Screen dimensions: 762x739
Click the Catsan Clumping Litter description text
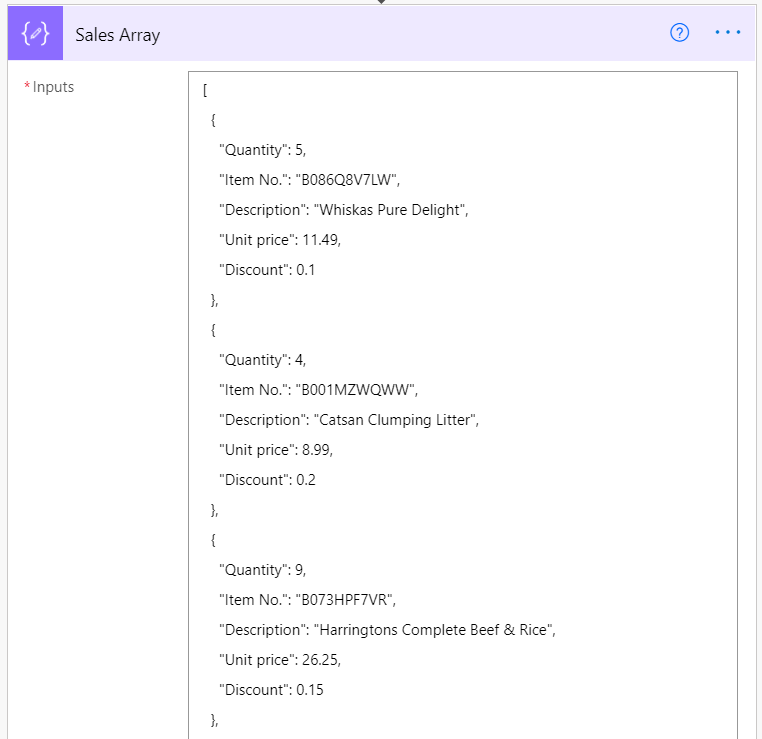tap(396, 420)
